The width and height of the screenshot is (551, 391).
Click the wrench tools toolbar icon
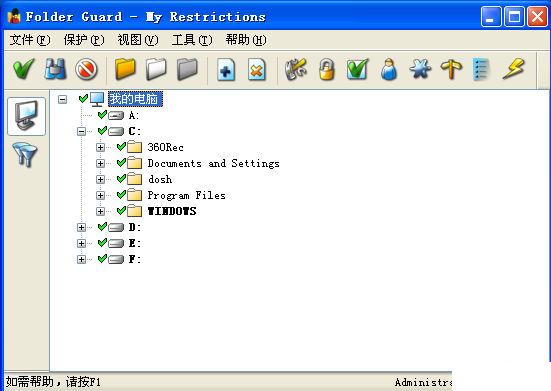[296, 69]
